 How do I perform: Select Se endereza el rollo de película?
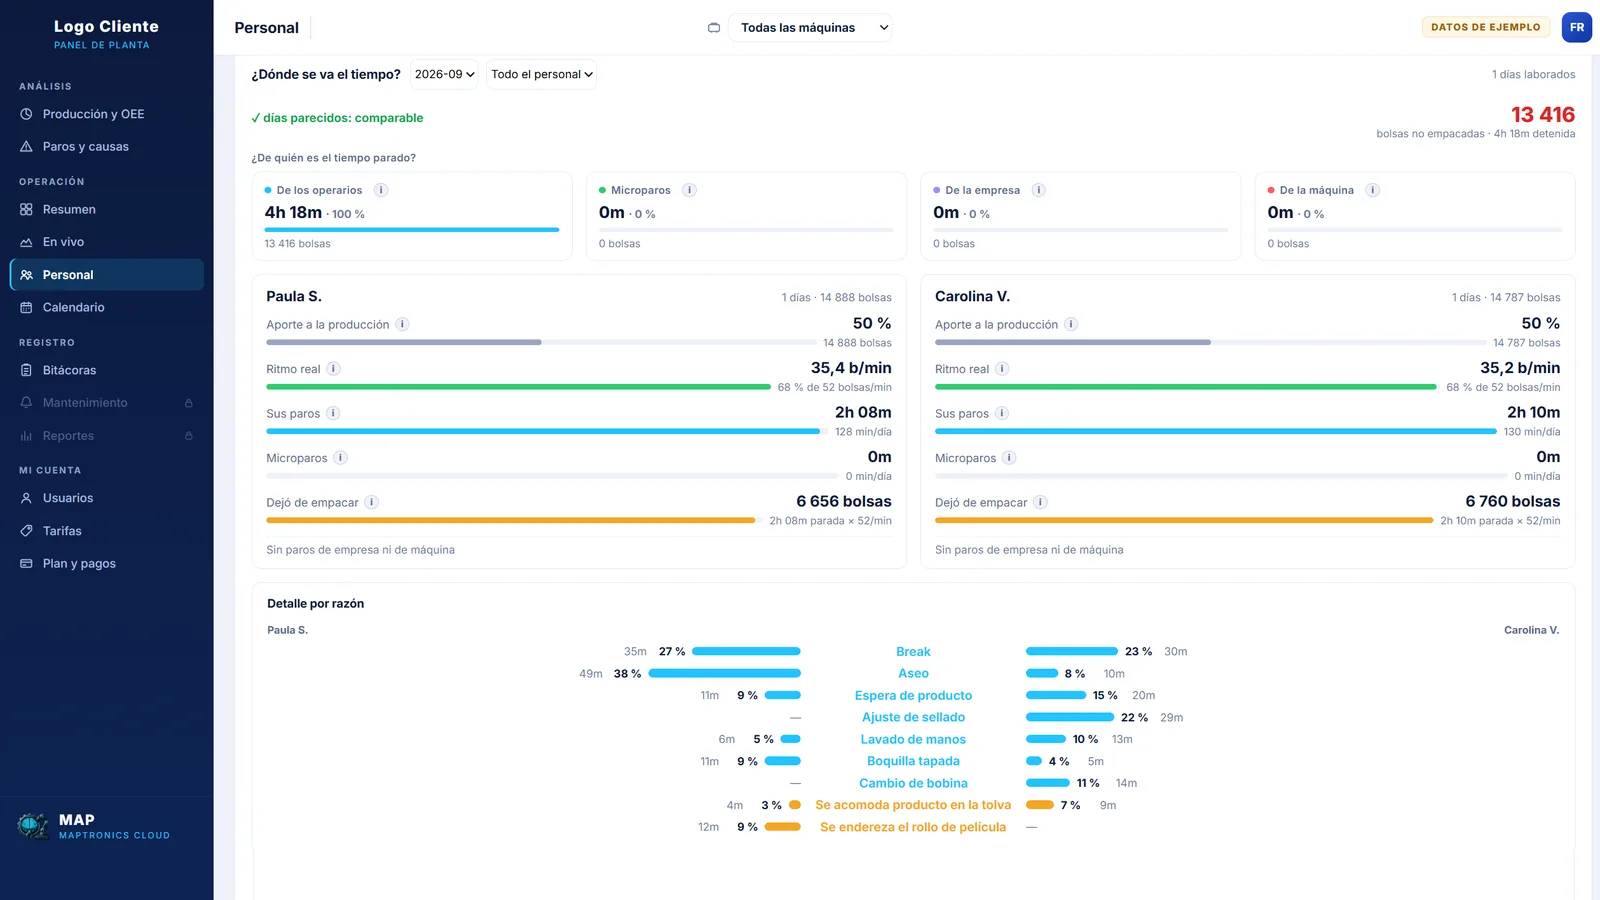tap(913, 827)
